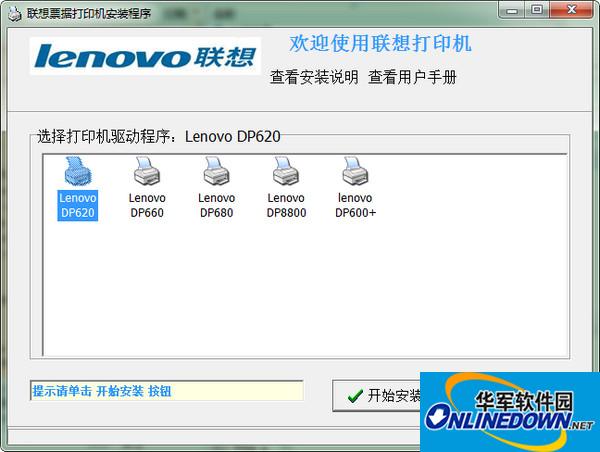
Task: Click the lenovo DP600+ label text
Action: 355,206
